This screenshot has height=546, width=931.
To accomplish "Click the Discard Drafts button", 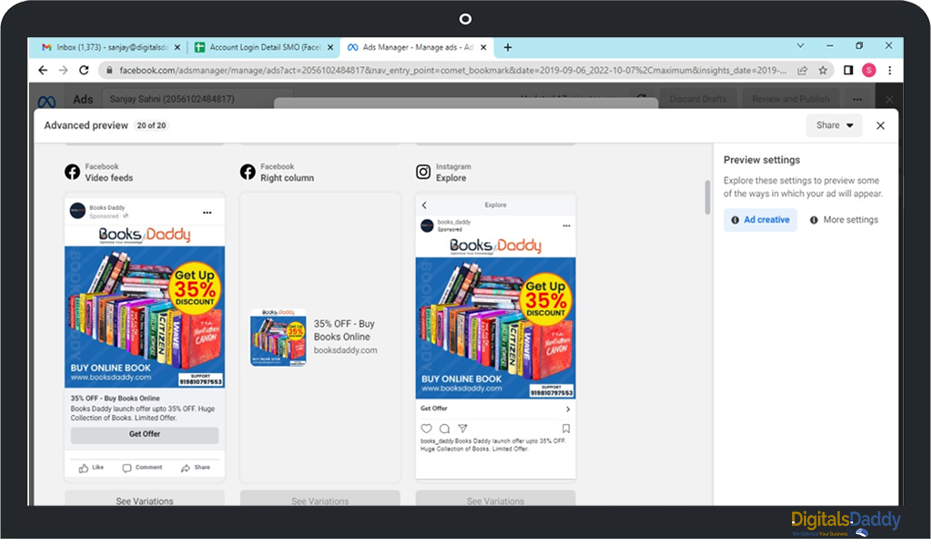I will [x=698, y=99].
